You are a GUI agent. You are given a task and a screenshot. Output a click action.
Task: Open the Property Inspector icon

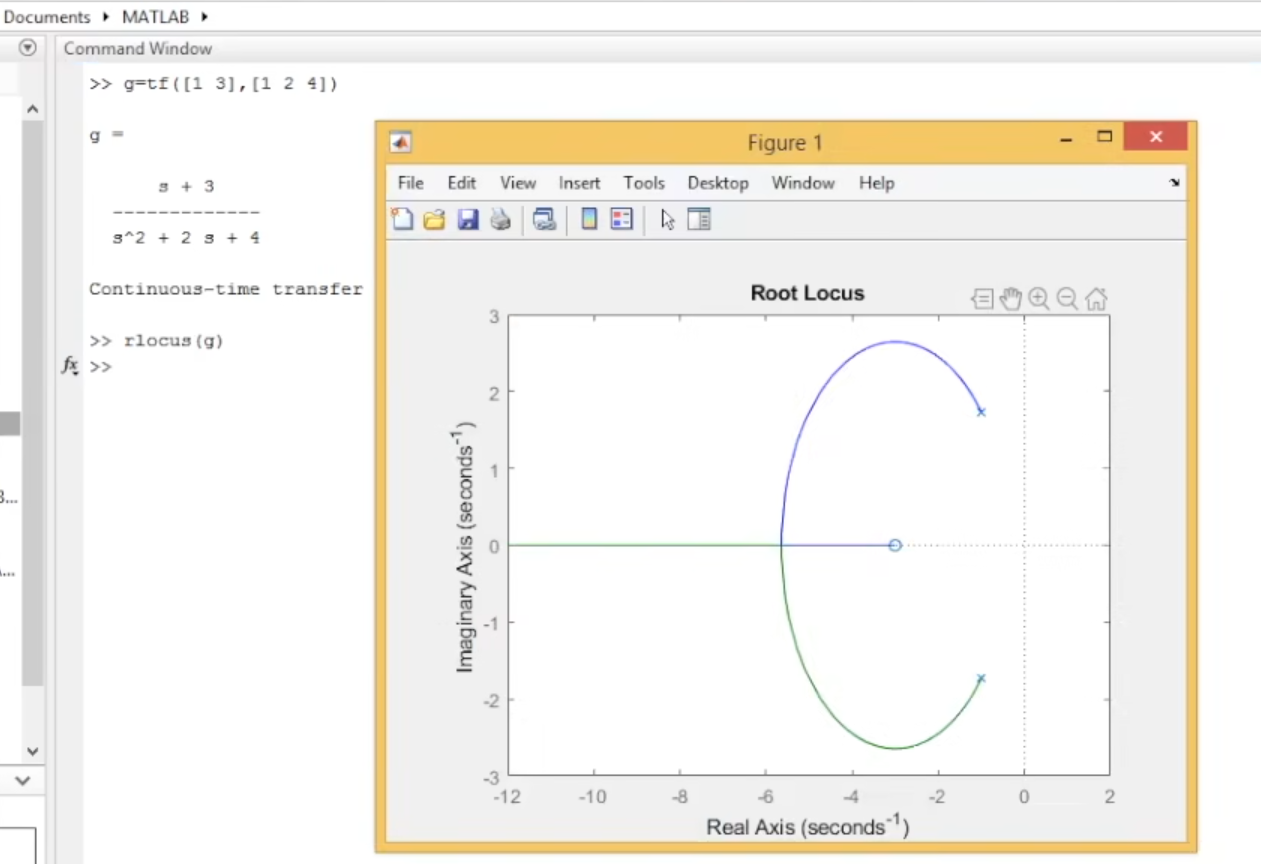(699, 219)
